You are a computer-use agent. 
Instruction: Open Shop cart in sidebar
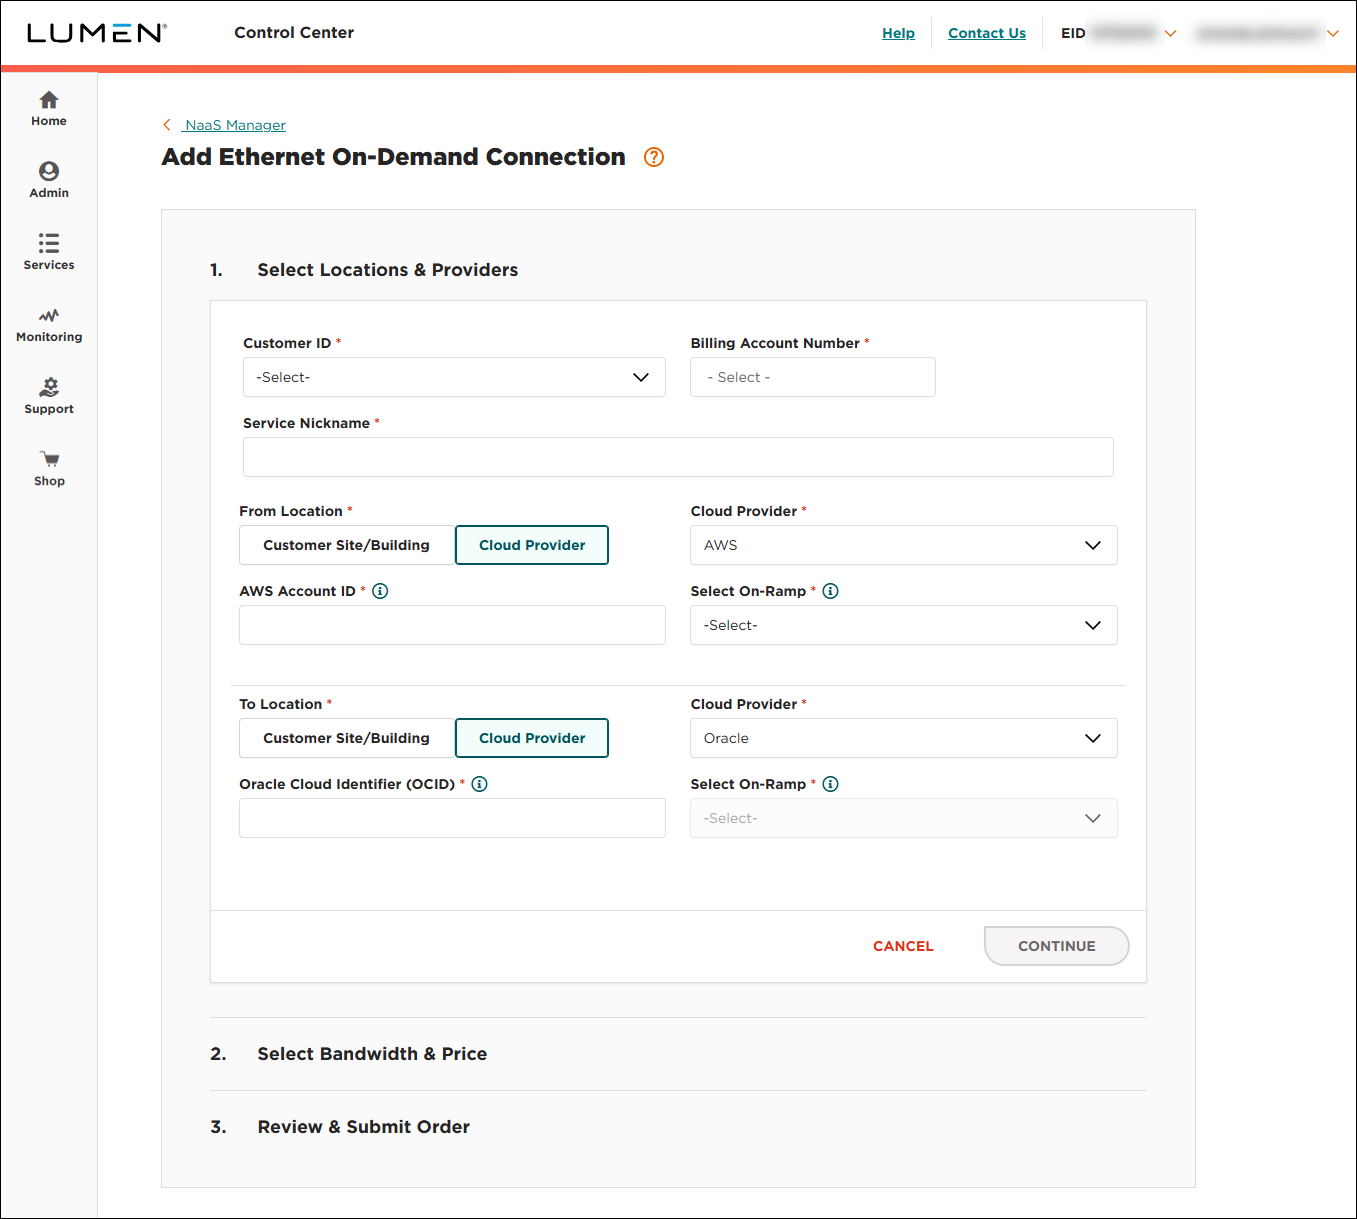pyautogui.click(x=49, y=469)
